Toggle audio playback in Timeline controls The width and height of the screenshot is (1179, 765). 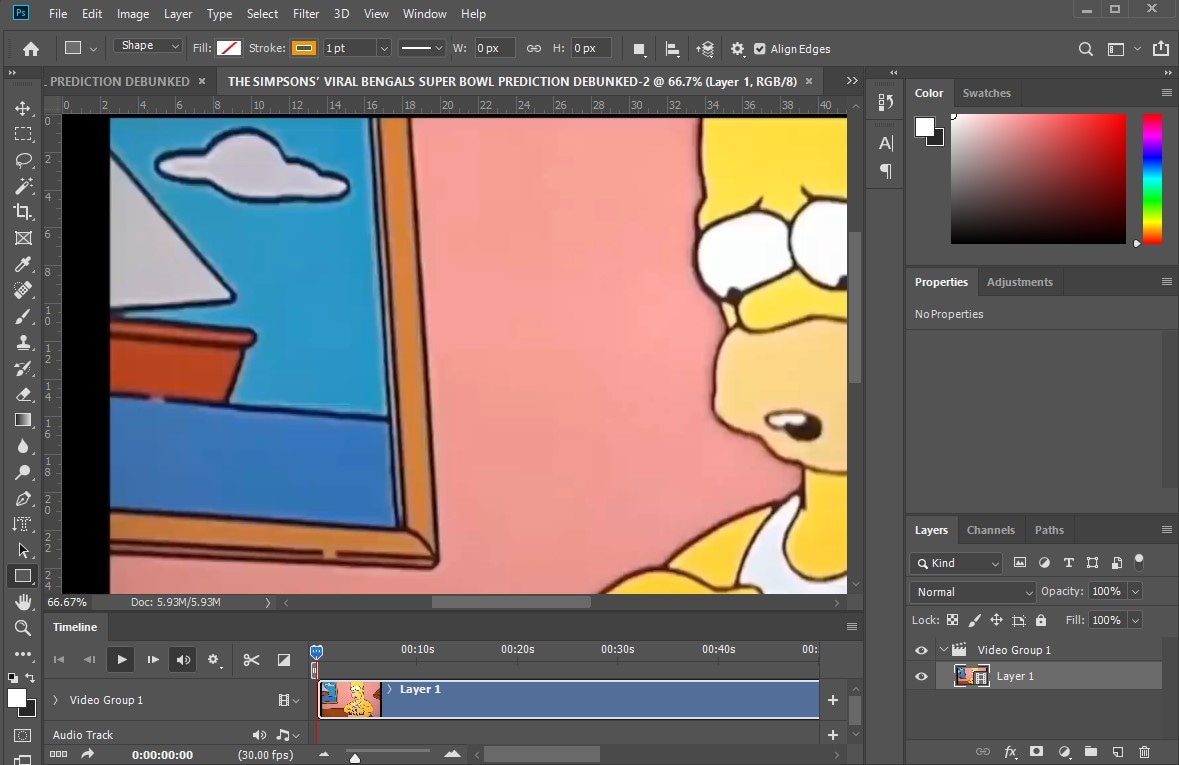[x=183, y=660]
